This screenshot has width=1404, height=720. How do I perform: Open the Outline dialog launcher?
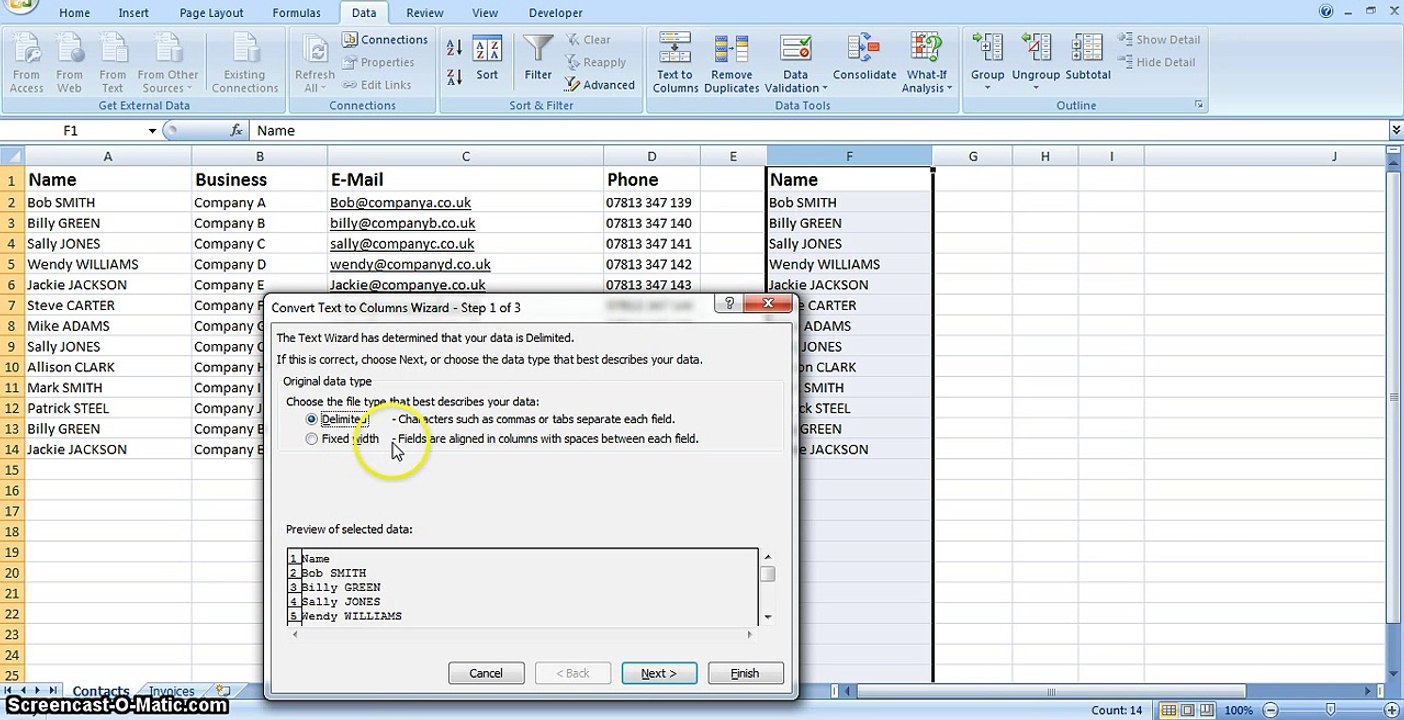point(1198,105)
